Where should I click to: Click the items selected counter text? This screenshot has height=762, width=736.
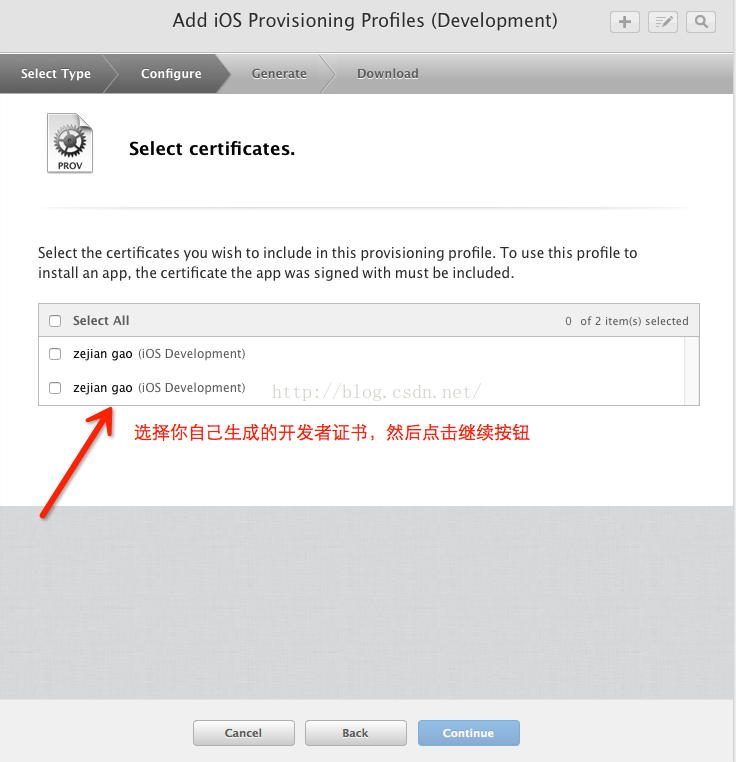coord(627,321)
